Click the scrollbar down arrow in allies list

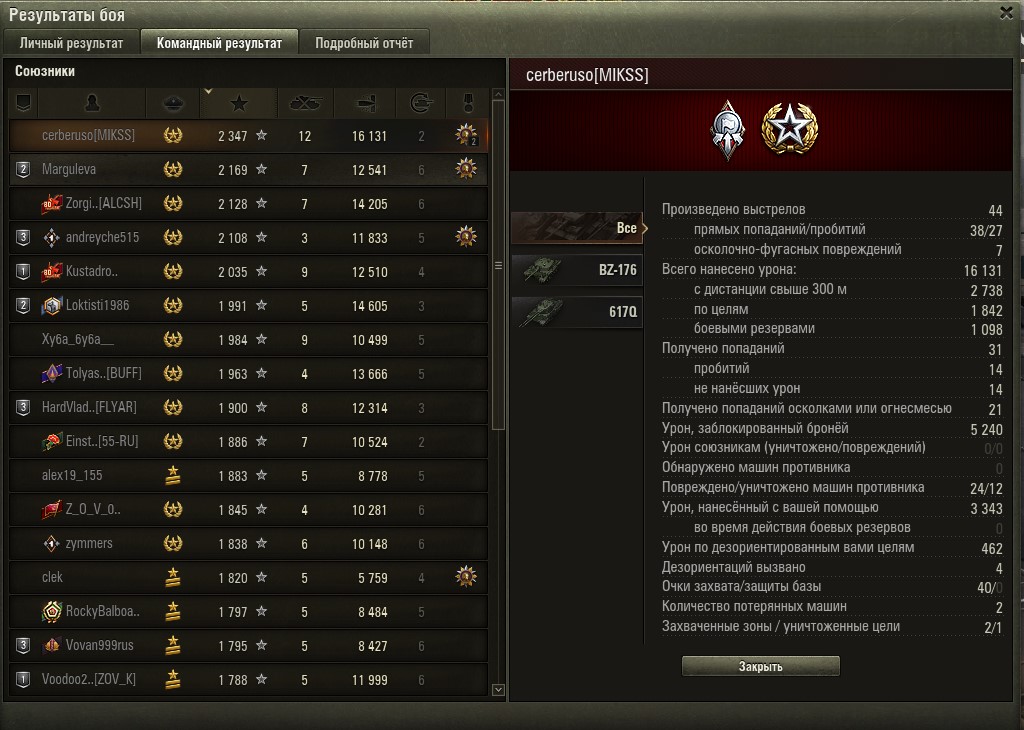coord(498,690)
